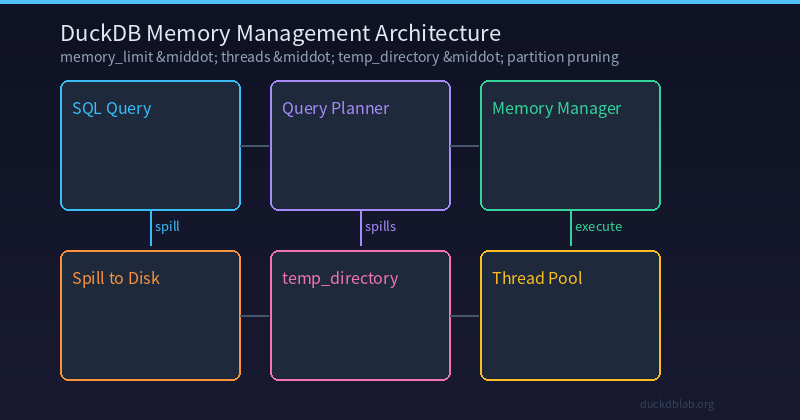The width and height of the screenshot is (800, 420).
Task: Select the Memory Manager box
Action: [x=570, y=145]
